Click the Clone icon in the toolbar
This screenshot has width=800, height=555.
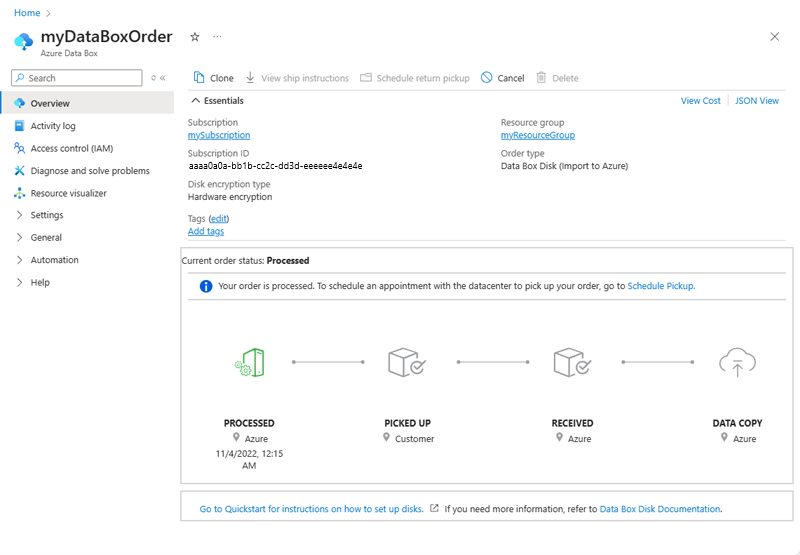200,78
